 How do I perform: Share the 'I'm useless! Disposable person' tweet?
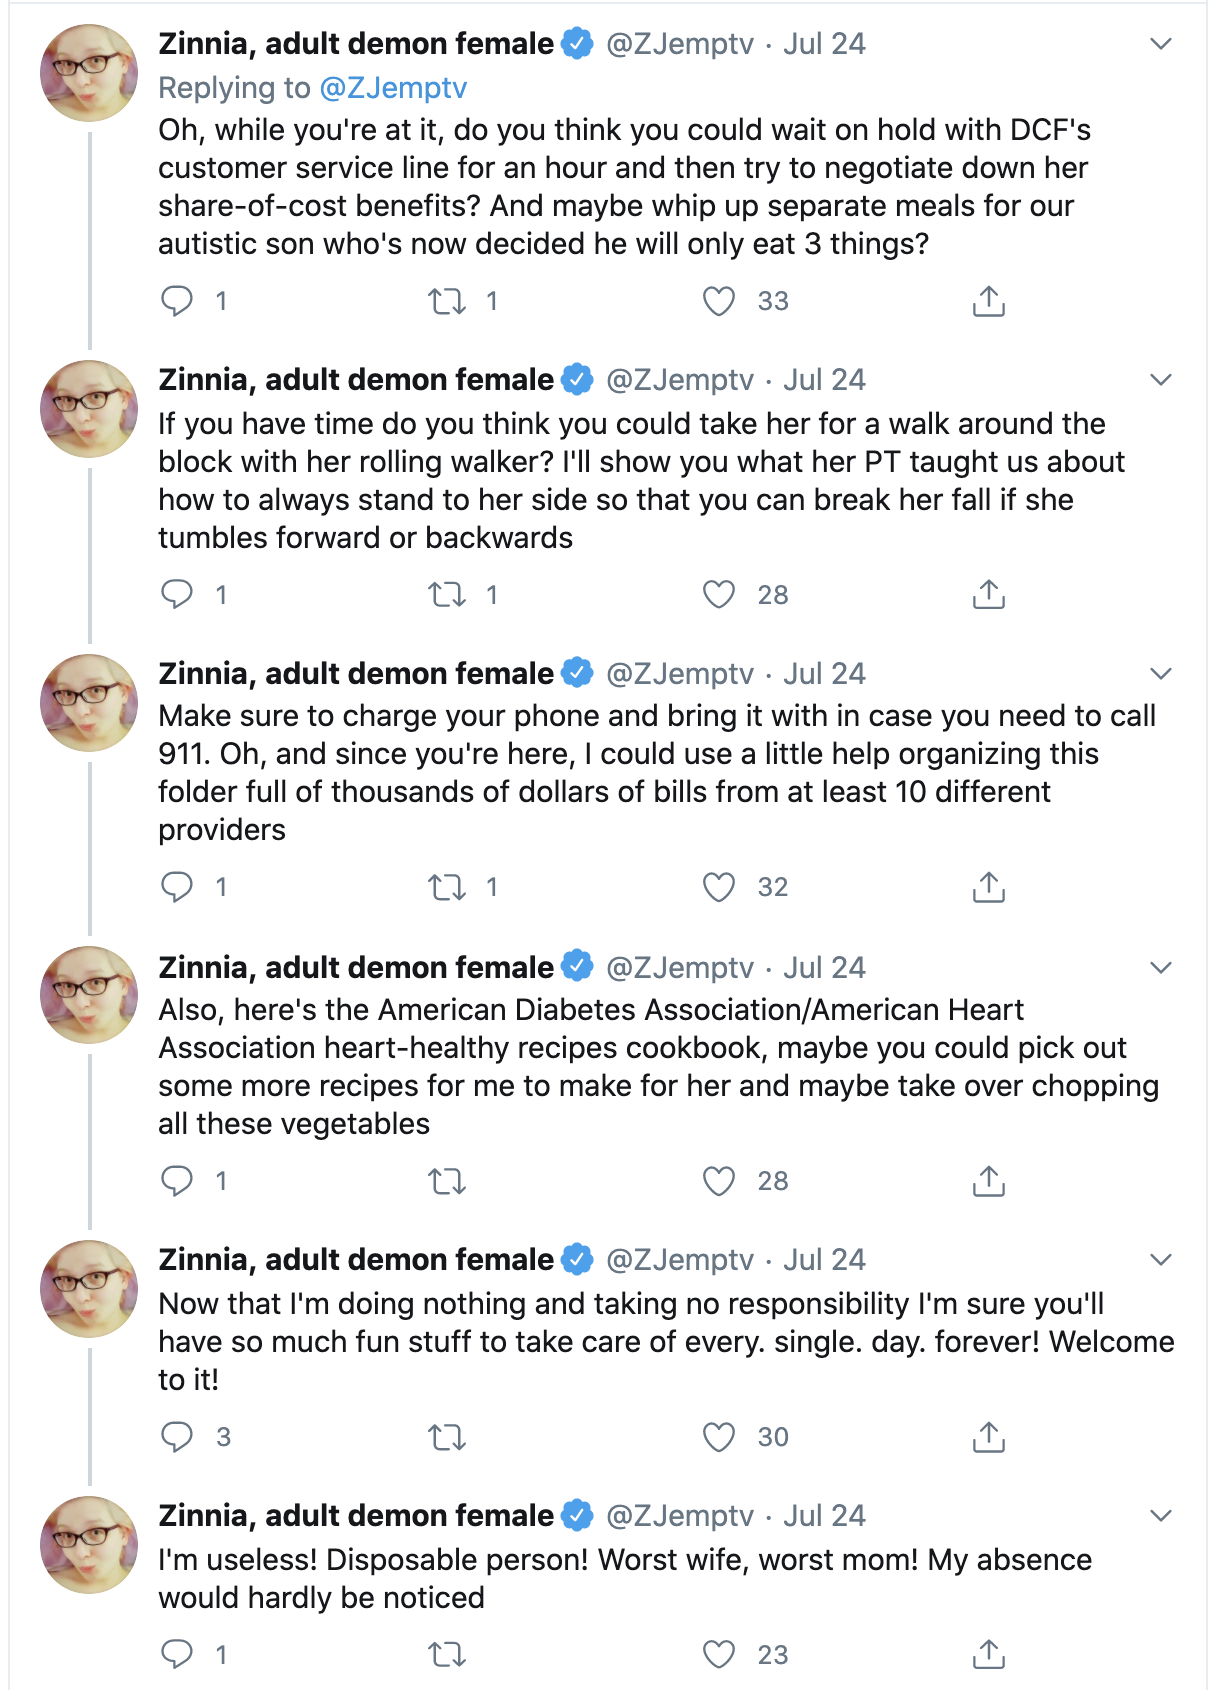(x=988, y=1655)
